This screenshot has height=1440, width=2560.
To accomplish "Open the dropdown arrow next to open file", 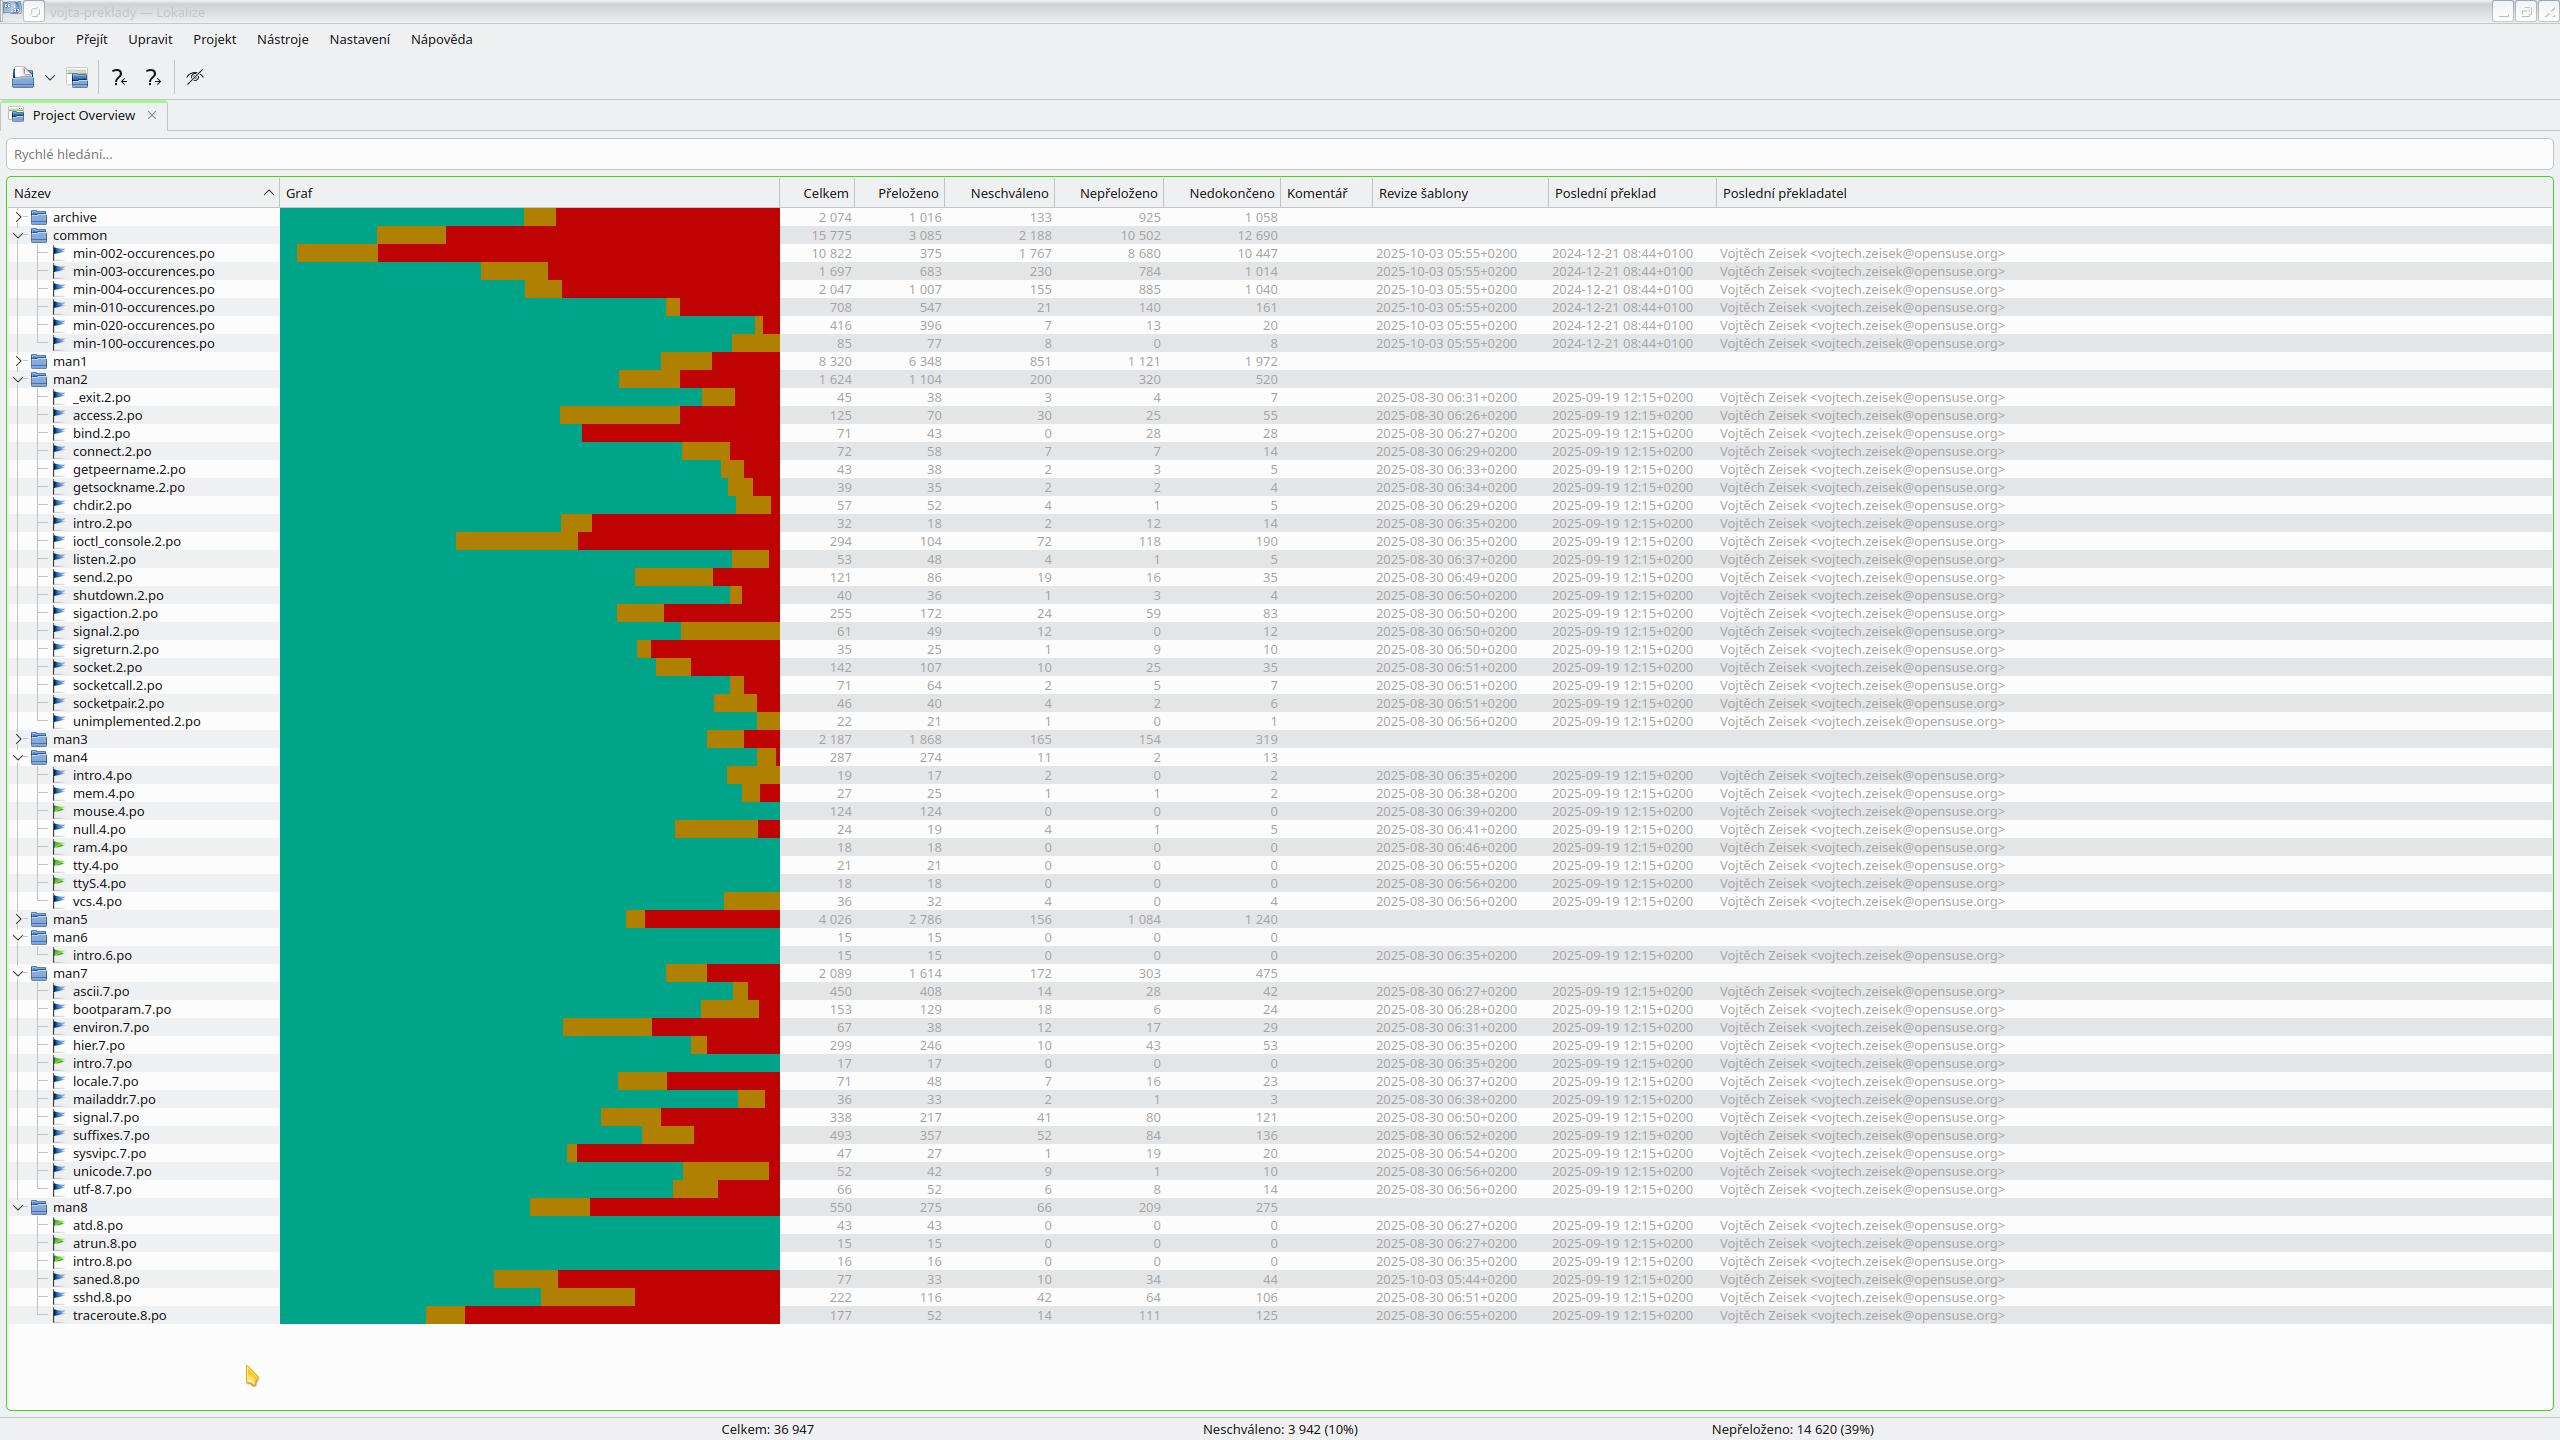I will [49, 77].
